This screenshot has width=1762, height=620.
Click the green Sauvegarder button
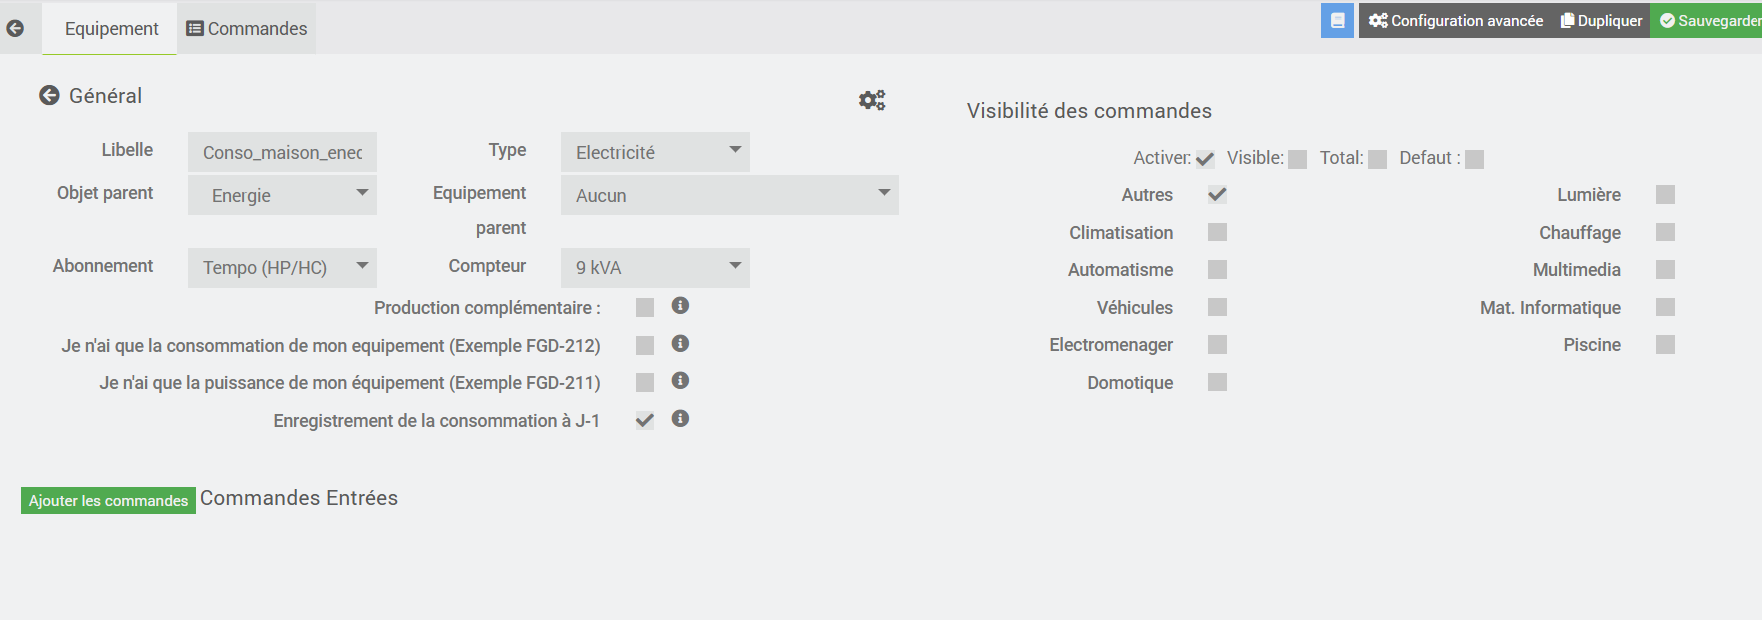tap(1708, 20)
